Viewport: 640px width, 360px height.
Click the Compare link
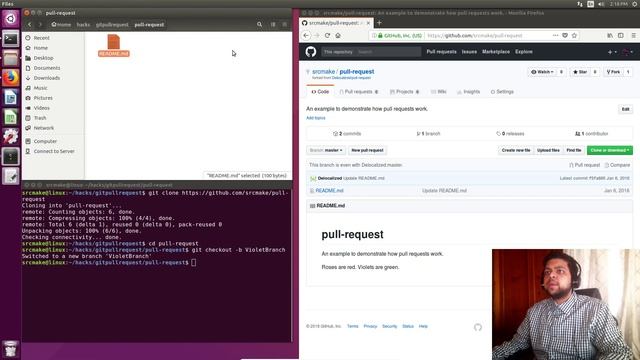[617, 165]
